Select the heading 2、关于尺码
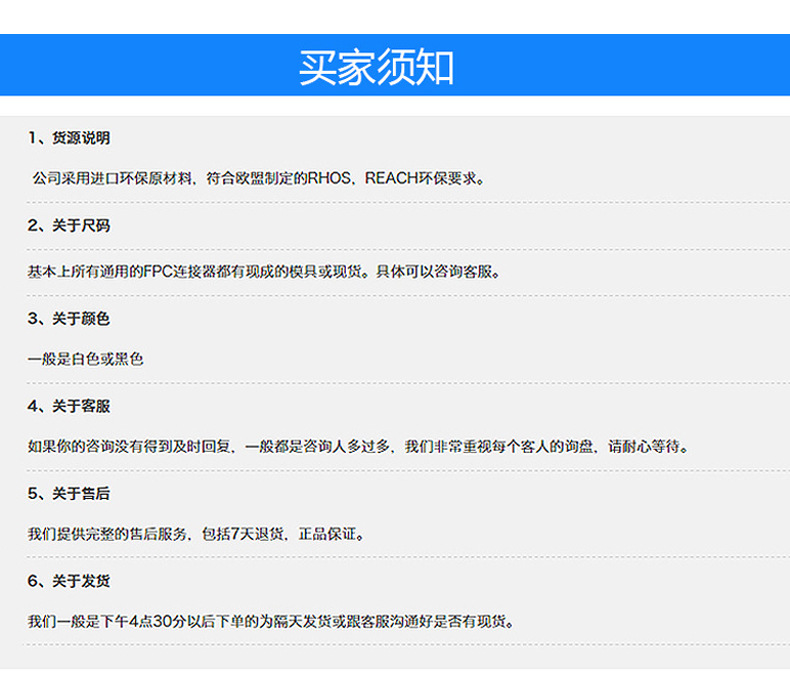The height and width of the screenshot is (673, 790). (69, 225)
